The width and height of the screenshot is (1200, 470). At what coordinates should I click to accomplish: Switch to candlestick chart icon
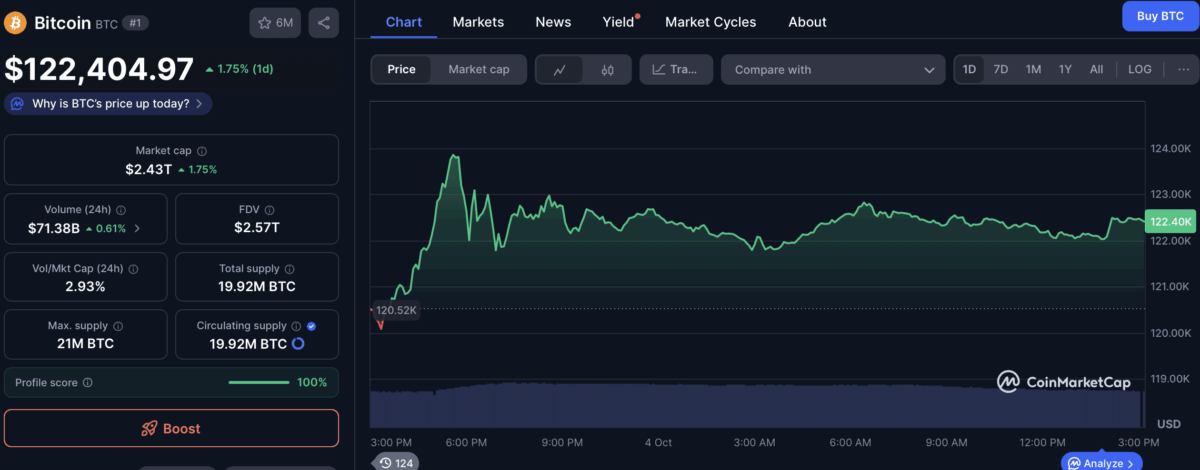pyautogui.click(x=607, y=70)
